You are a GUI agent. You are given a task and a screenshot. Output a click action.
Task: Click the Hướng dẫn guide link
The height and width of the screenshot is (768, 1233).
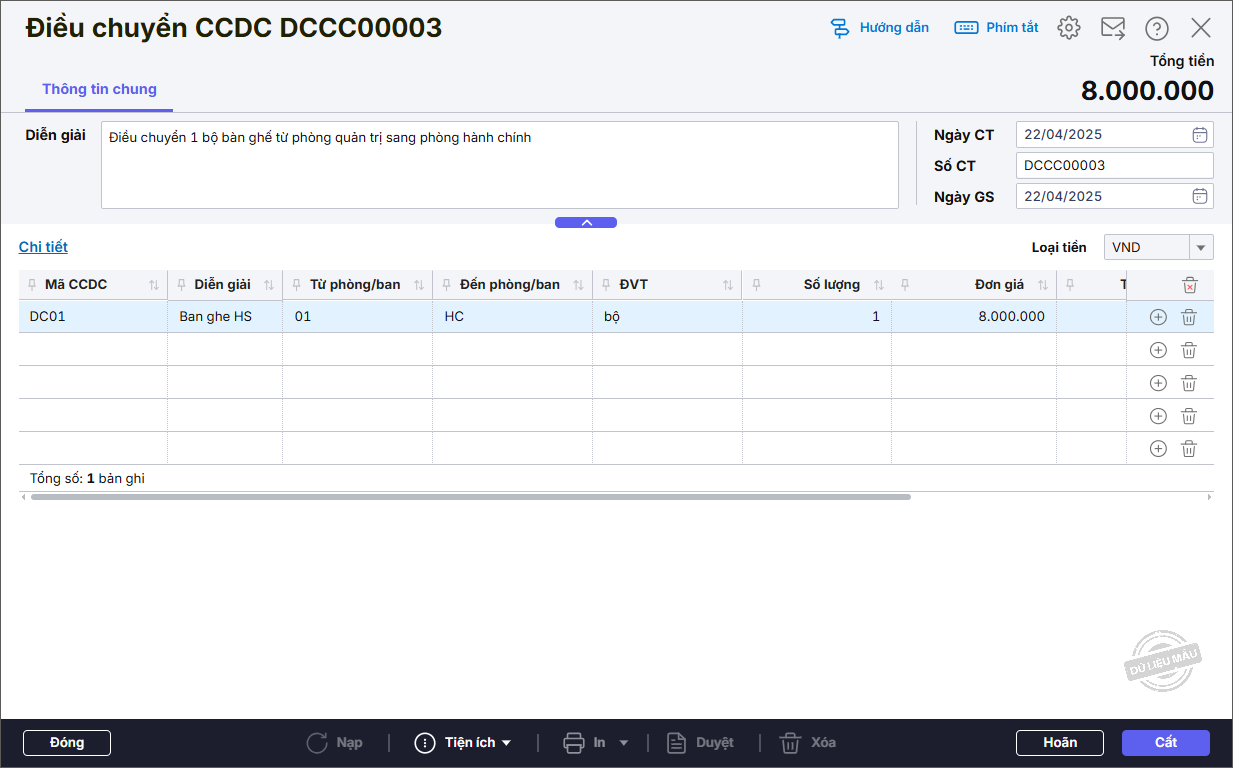[x=880, y=28]
